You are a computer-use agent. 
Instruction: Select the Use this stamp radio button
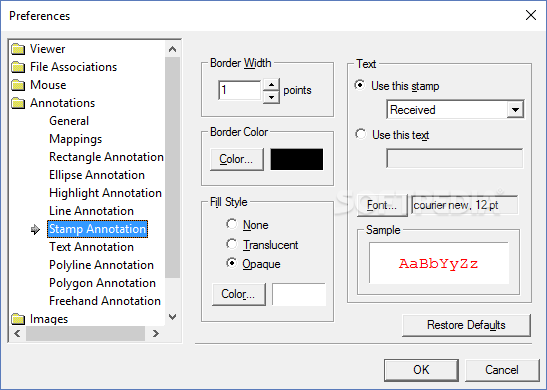click(360, 85)
